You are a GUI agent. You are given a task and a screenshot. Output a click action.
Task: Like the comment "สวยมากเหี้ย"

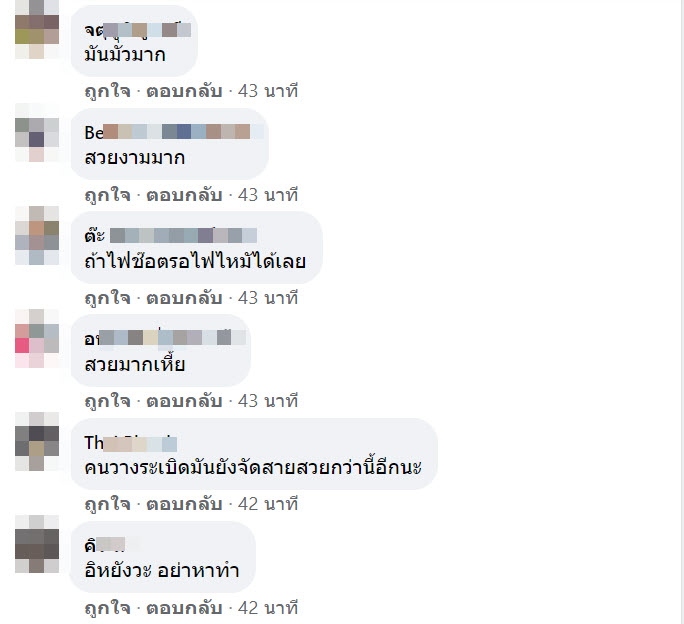tap(107, 401)
